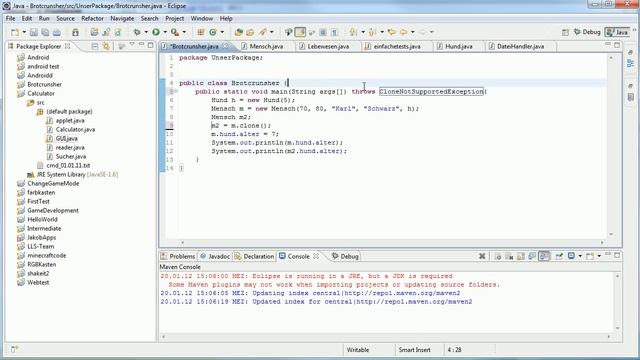Image resolution: width=640 pixels, height=360 pixels.
Task: Open the Package Explorer view menu triangle
Action: tap(132, 45)
